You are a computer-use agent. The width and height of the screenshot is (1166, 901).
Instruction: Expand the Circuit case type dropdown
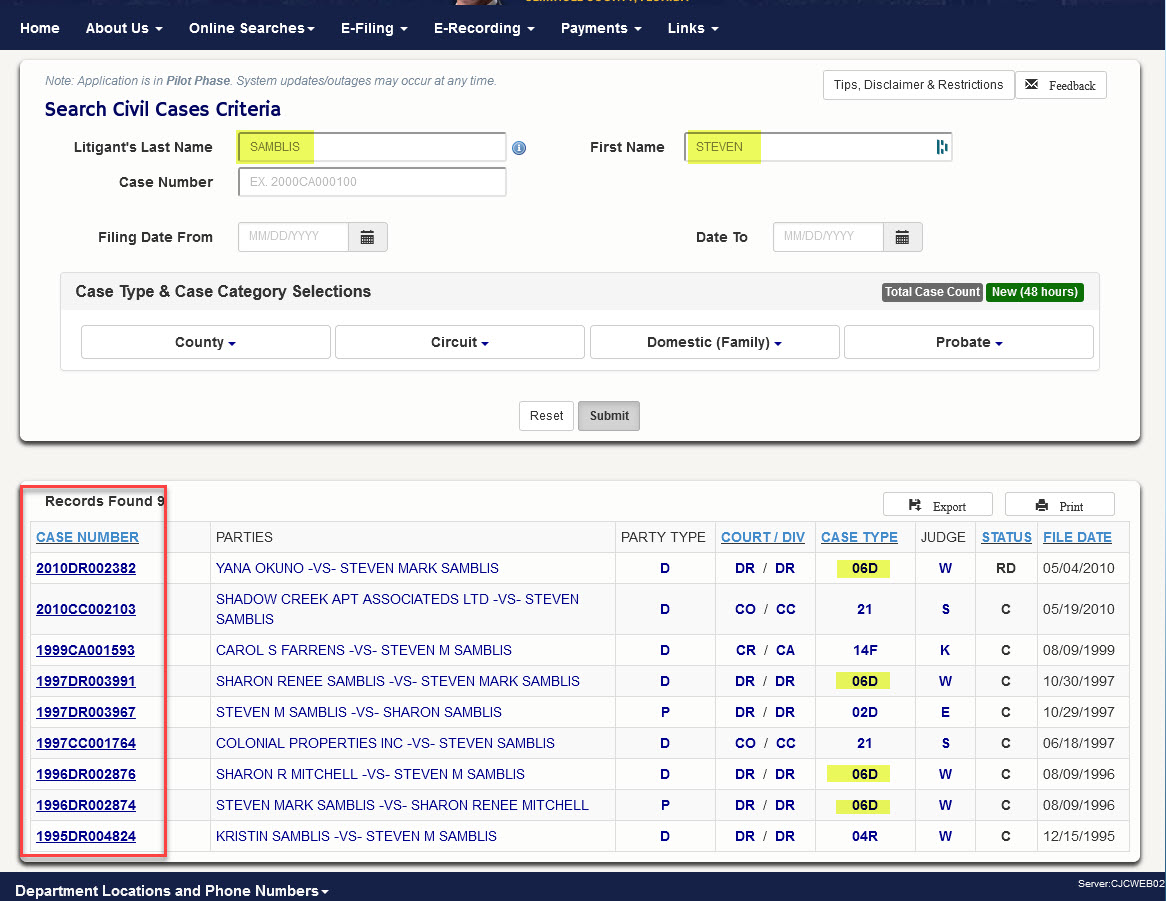point(459,342)
